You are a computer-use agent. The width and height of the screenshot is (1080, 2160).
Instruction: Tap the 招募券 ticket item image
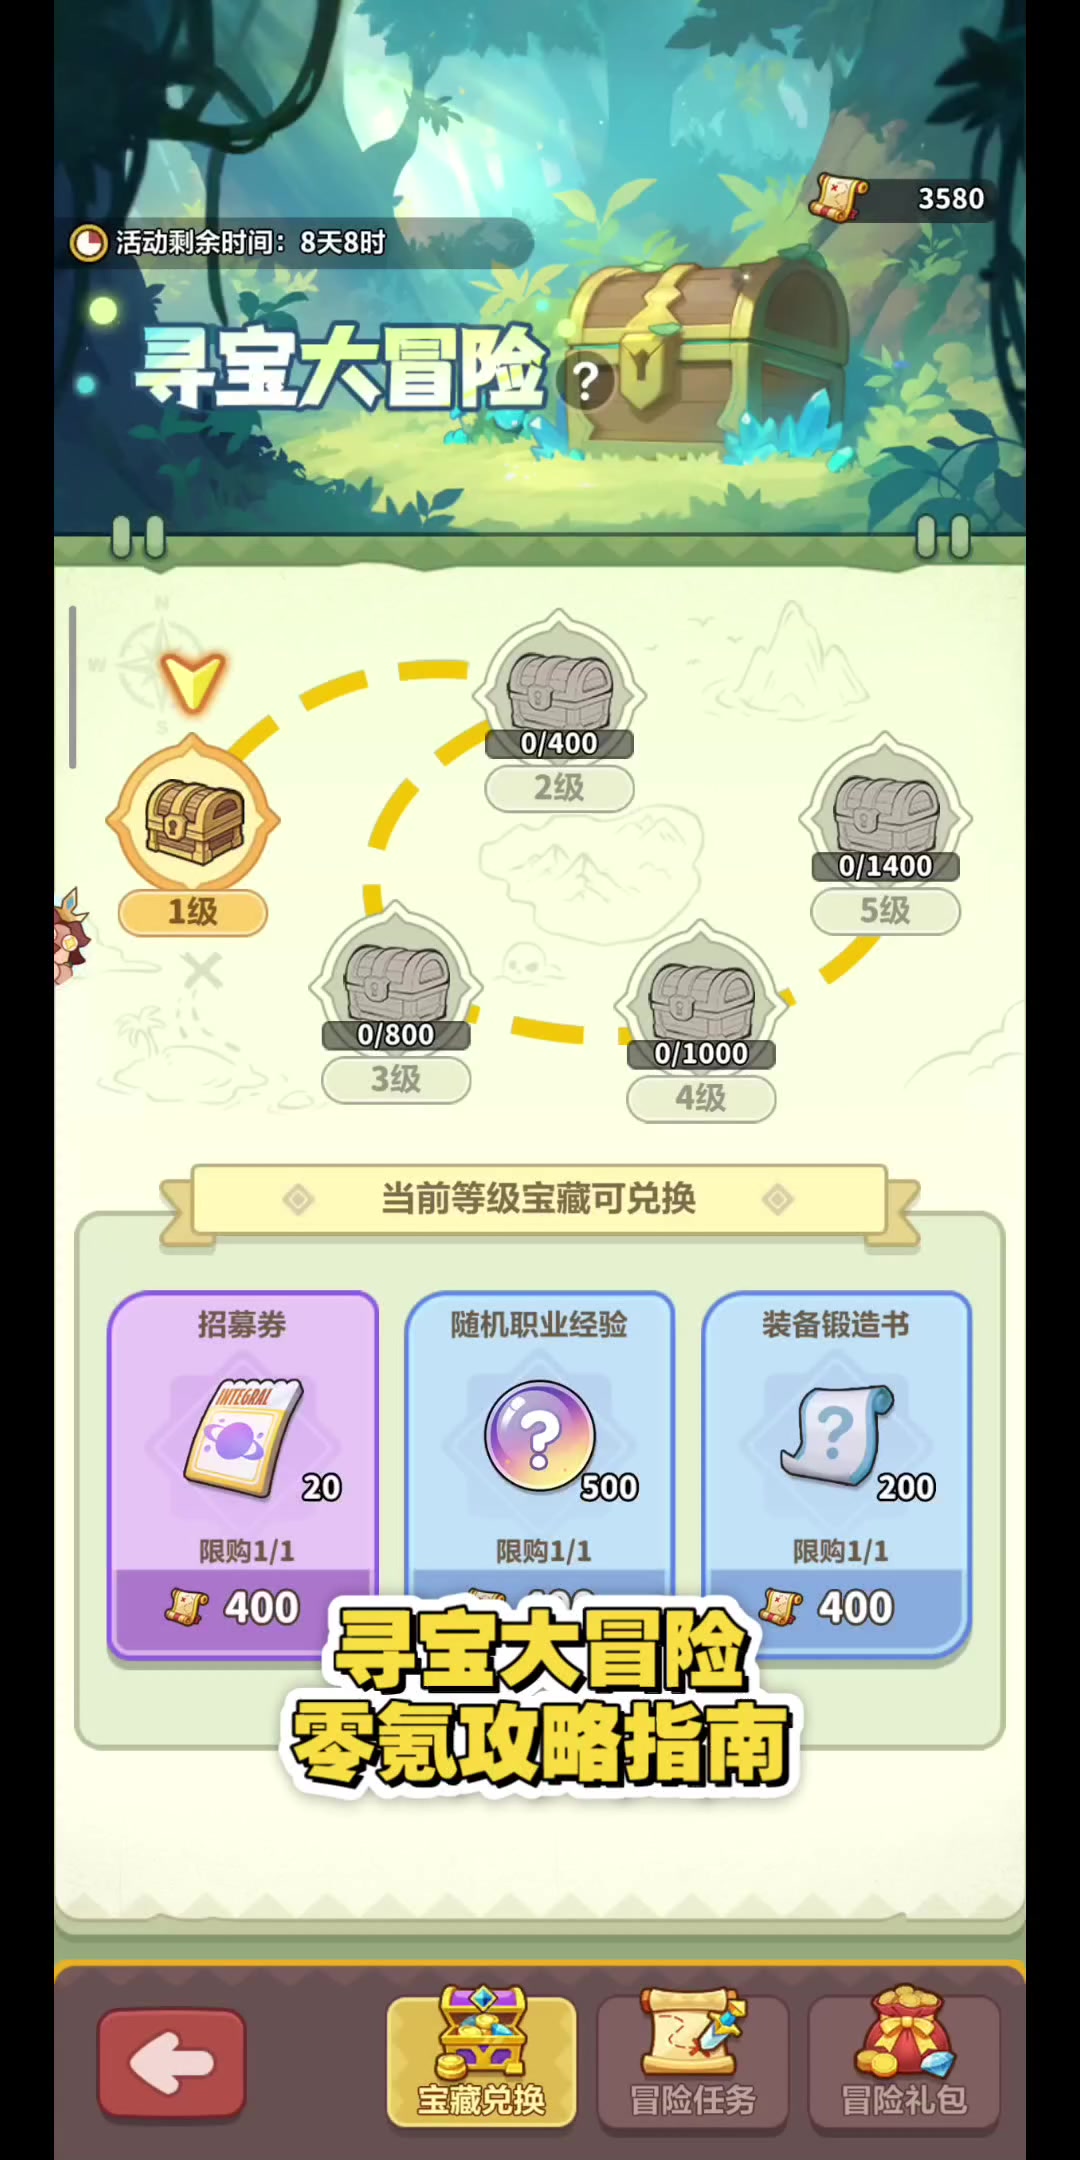(244, 1436)
